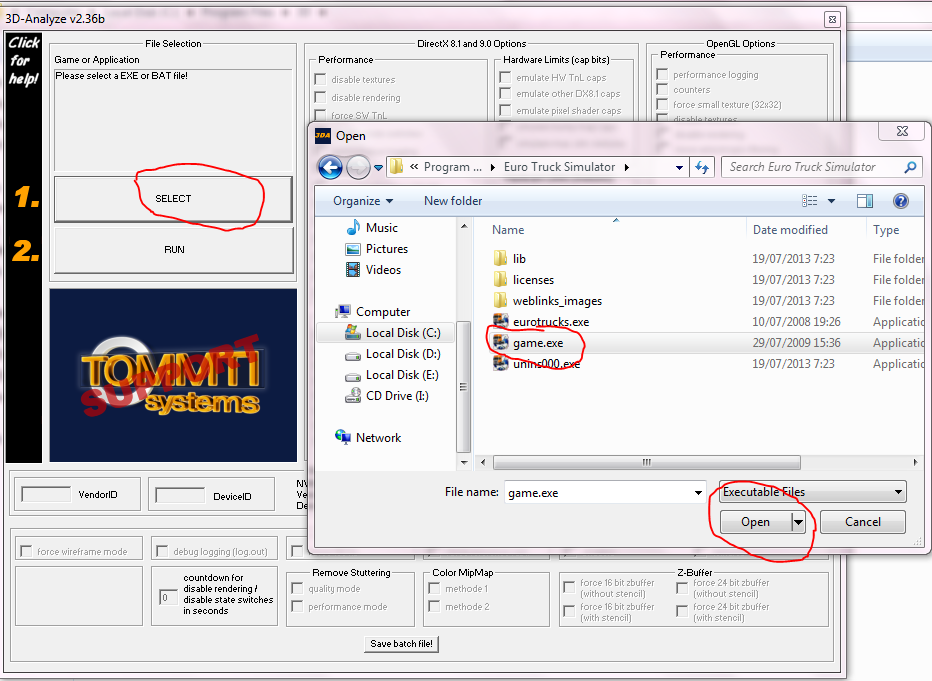Click the Computer icon in the navigation pane
The height and width of the screenshot is (681, 932).
click(342, 311)
